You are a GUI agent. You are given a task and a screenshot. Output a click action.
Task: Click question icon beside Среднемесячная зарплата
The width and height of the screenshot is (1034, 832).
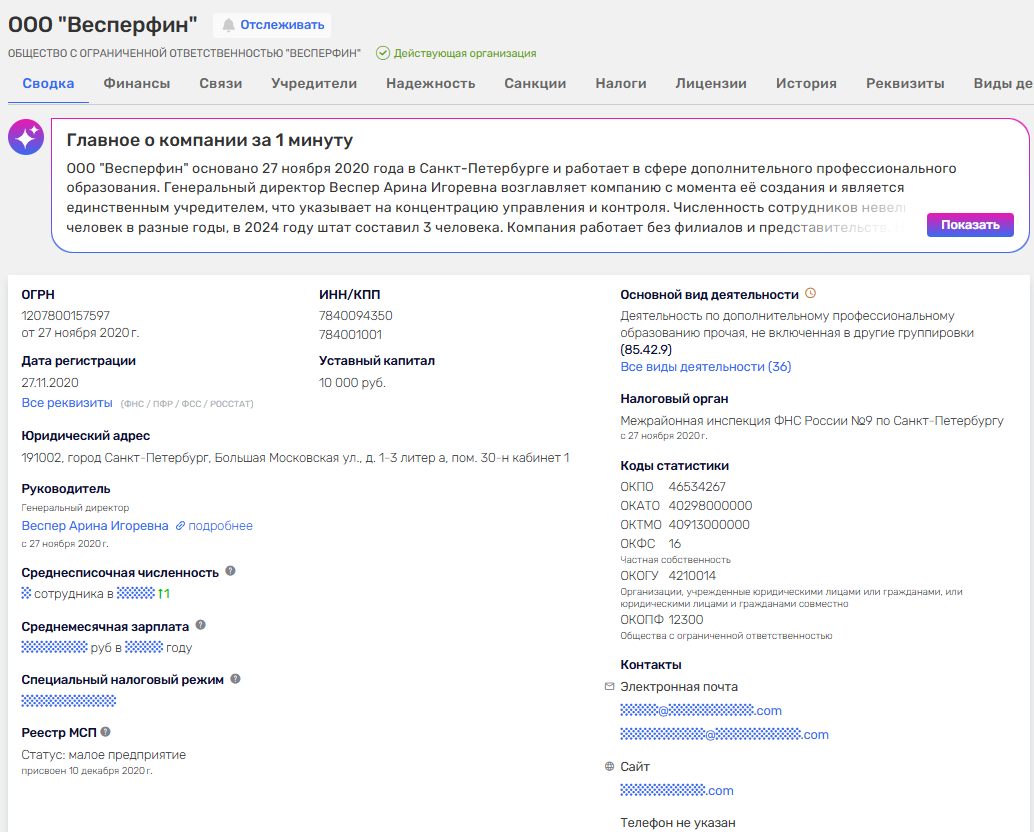pos(200,625)
